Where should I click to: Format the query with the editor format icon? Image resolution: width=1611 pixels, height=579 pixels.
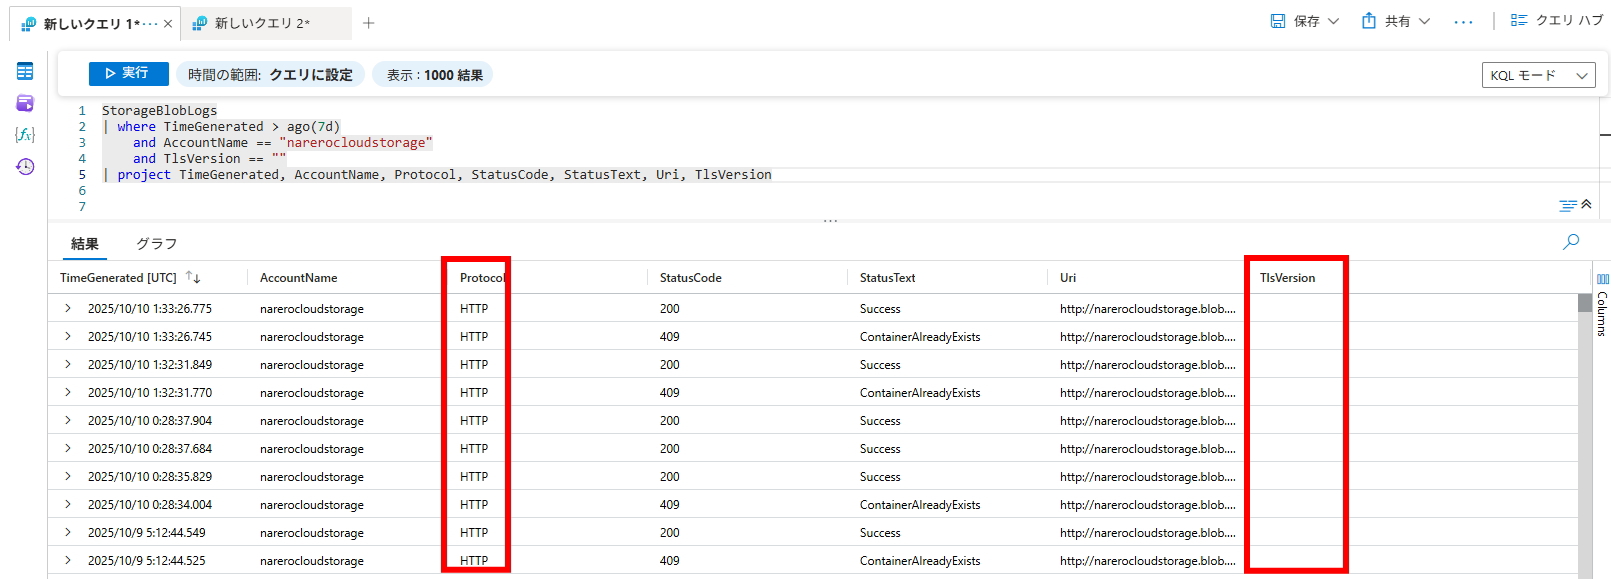(x=1567, y=206)
